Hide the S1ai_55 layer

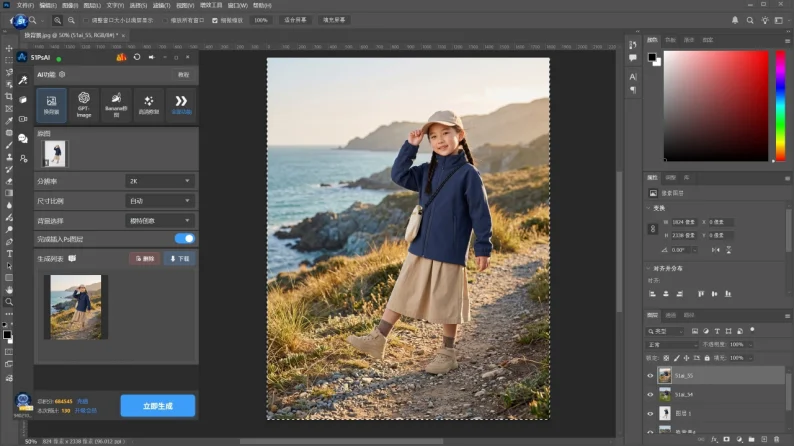(650, 376)
